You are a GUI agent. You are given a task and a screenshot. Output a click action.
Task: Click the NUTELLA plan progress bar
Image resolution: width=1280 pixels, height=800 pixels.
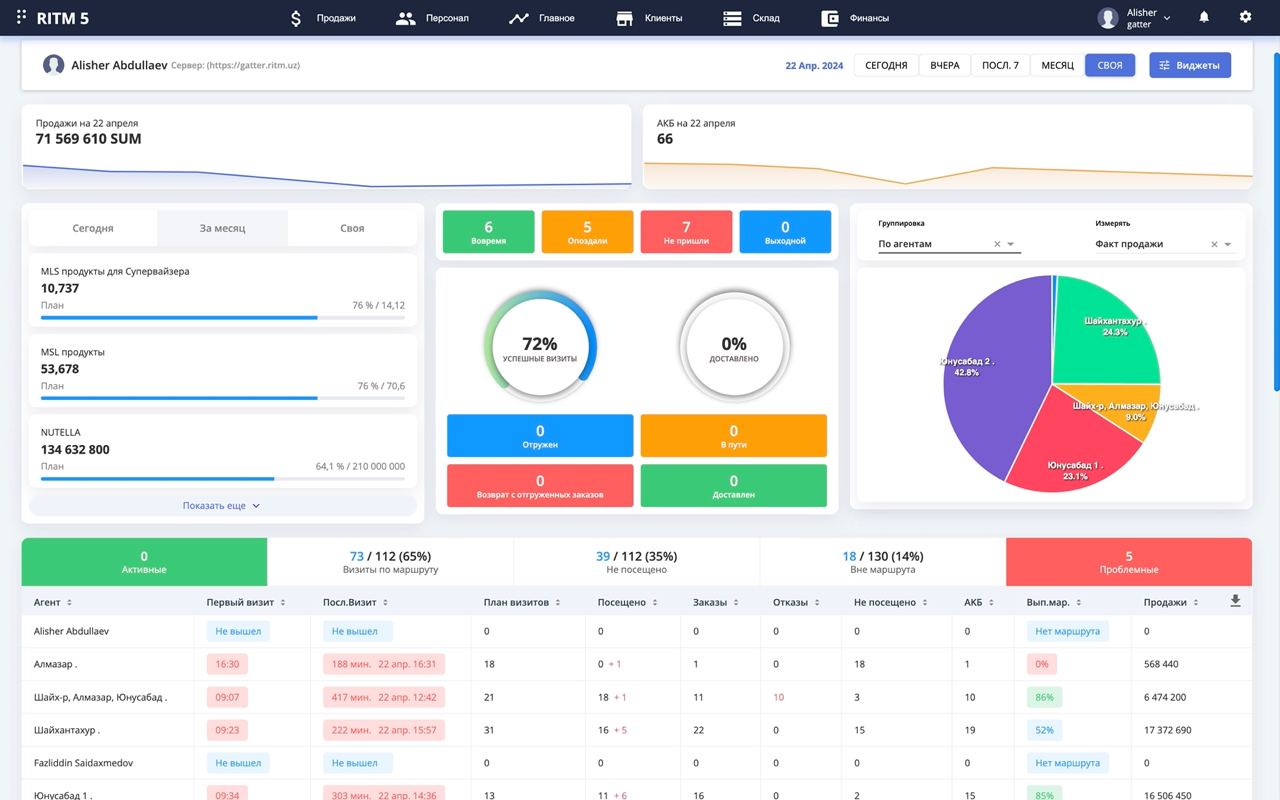(223, 478)
